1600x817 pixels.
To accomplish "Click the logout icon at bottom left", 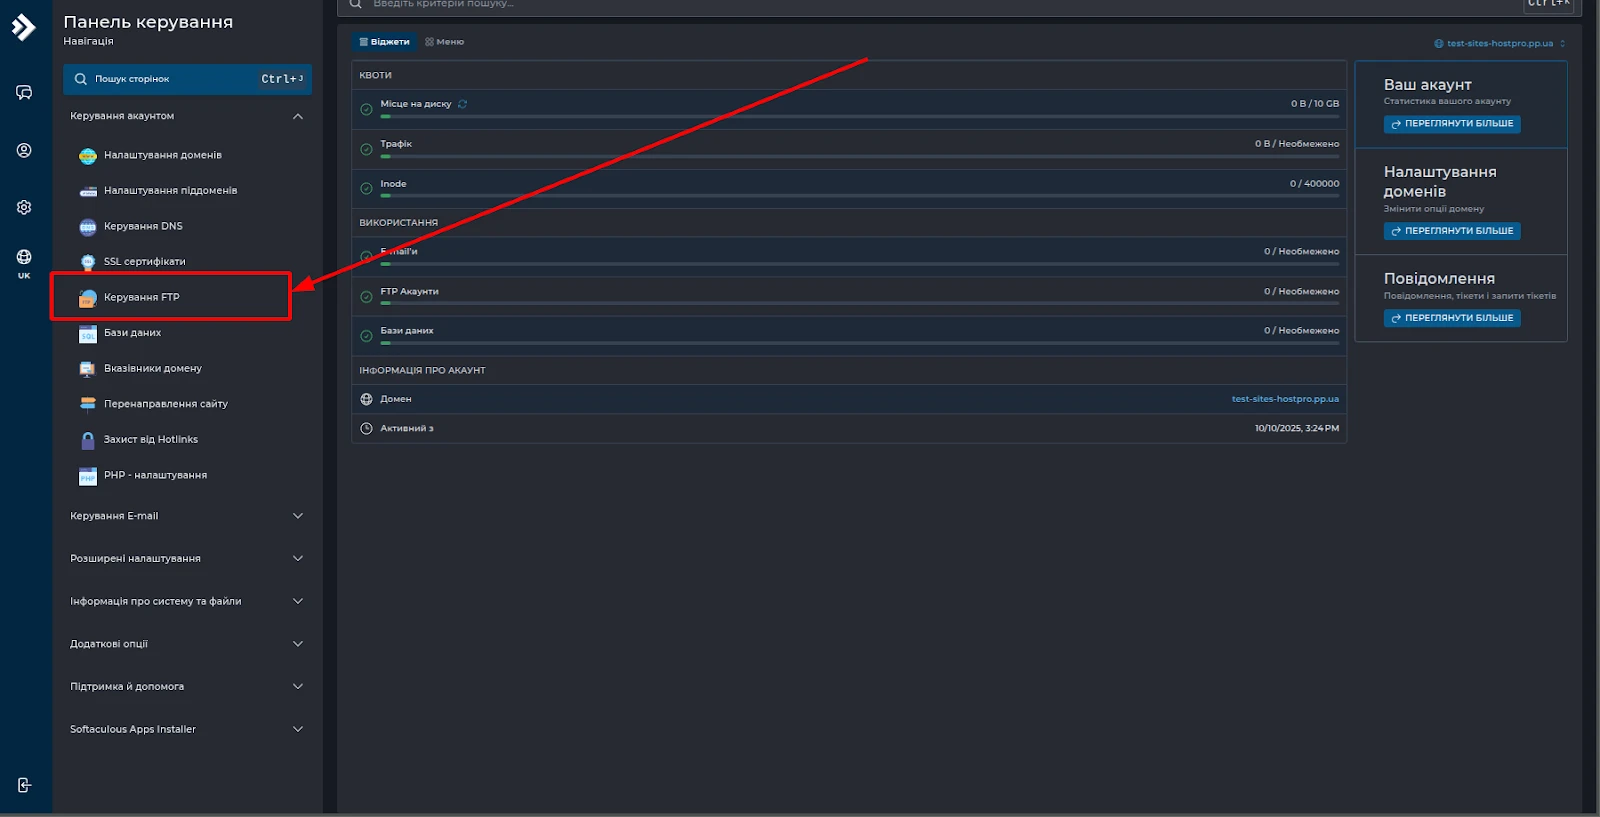I will (24, 785).
